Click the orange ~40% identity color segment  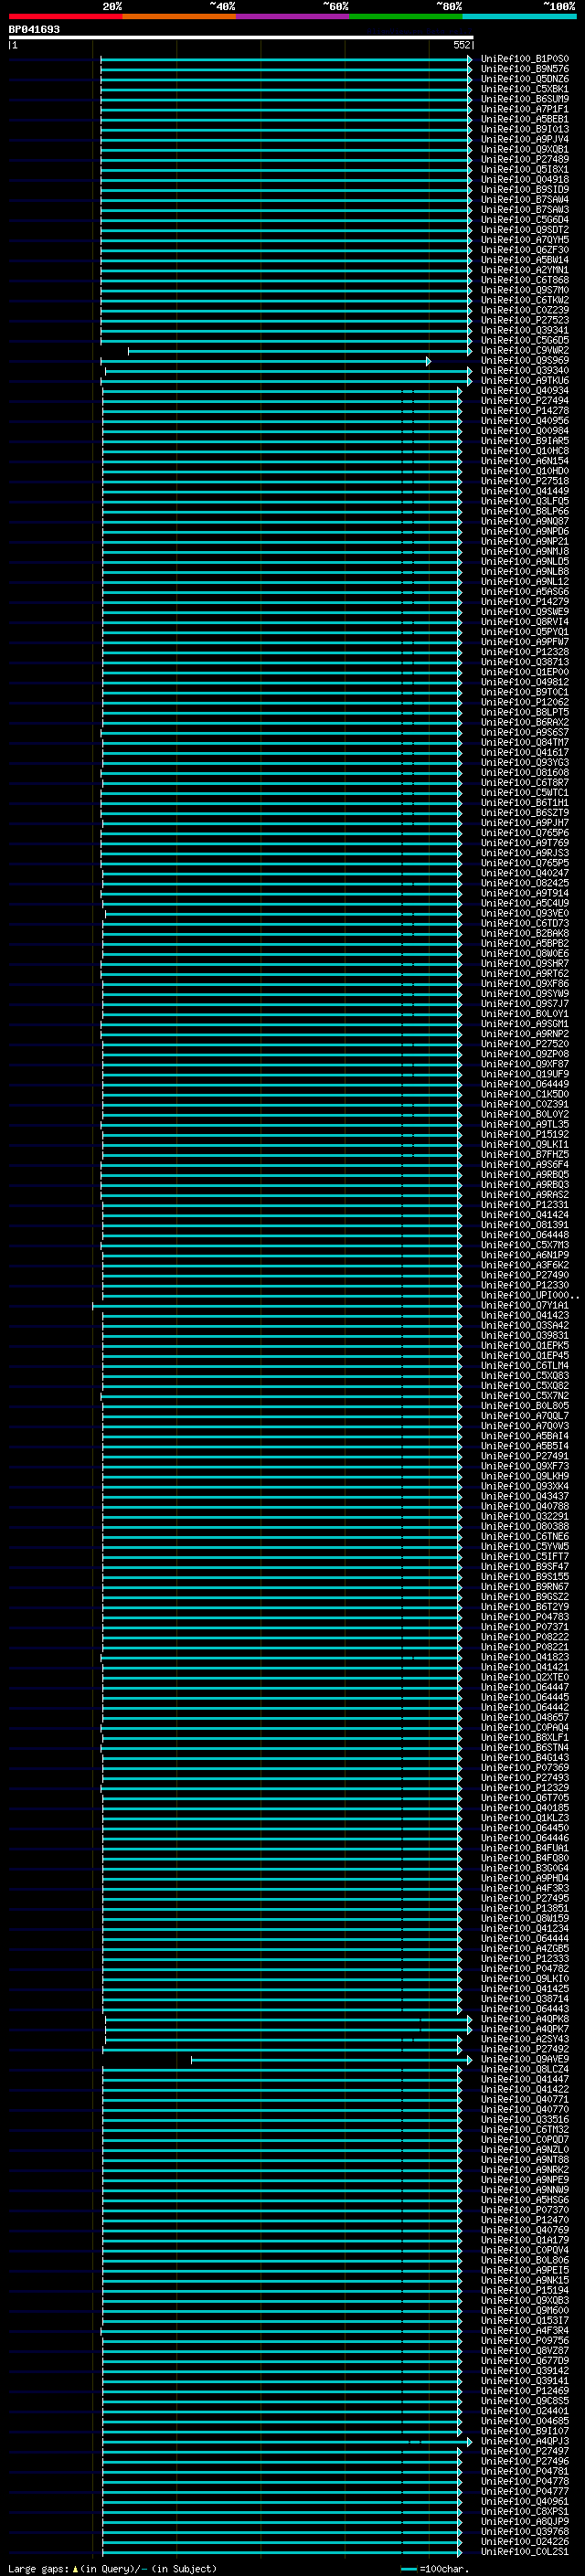point(179,16)
